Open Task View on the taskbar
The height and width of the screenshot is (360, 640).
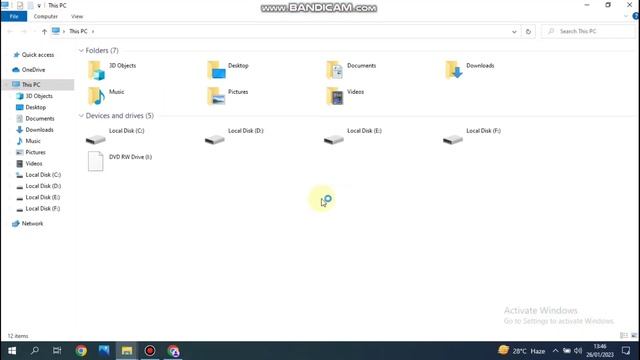pyautogui.click(x=57, y=351)
